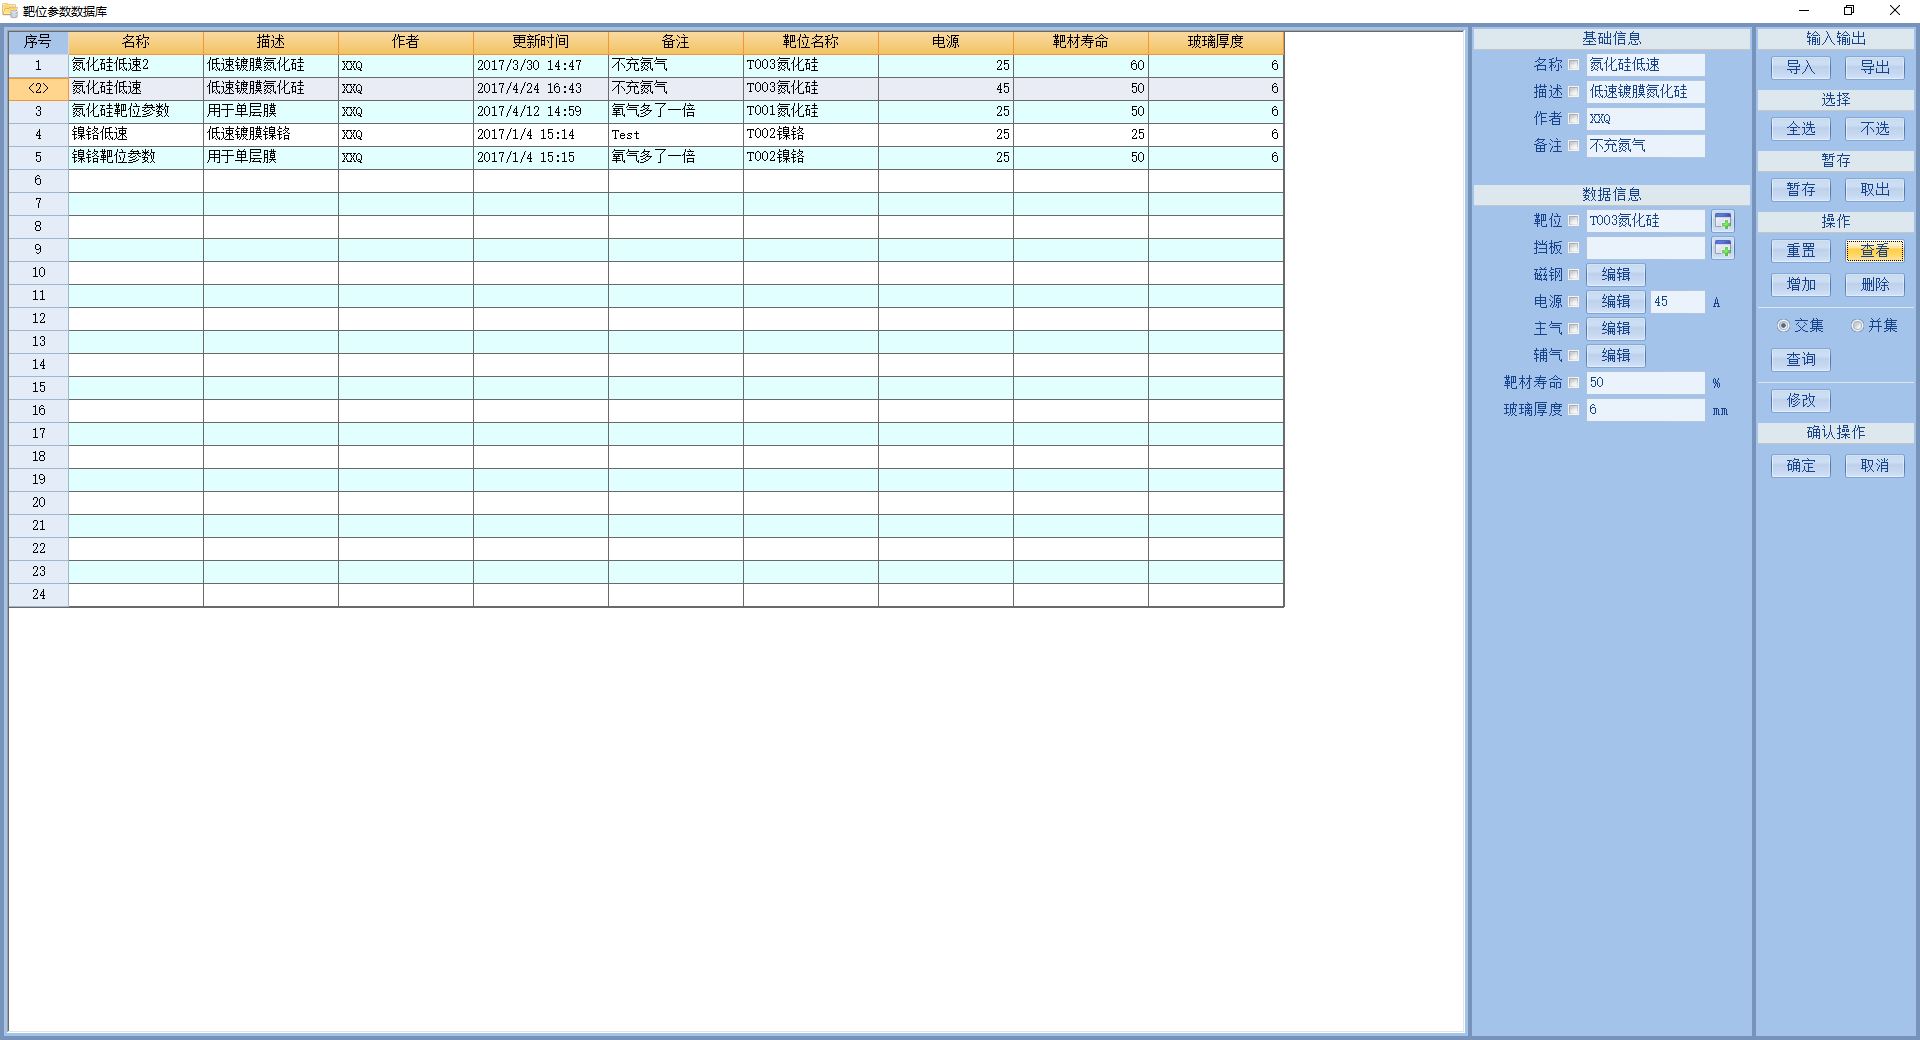Toggle the 靶位 checkbox
The height and width of the screenshot is (1040, 1920).
pyautogui.click(x=1574, y=221)
